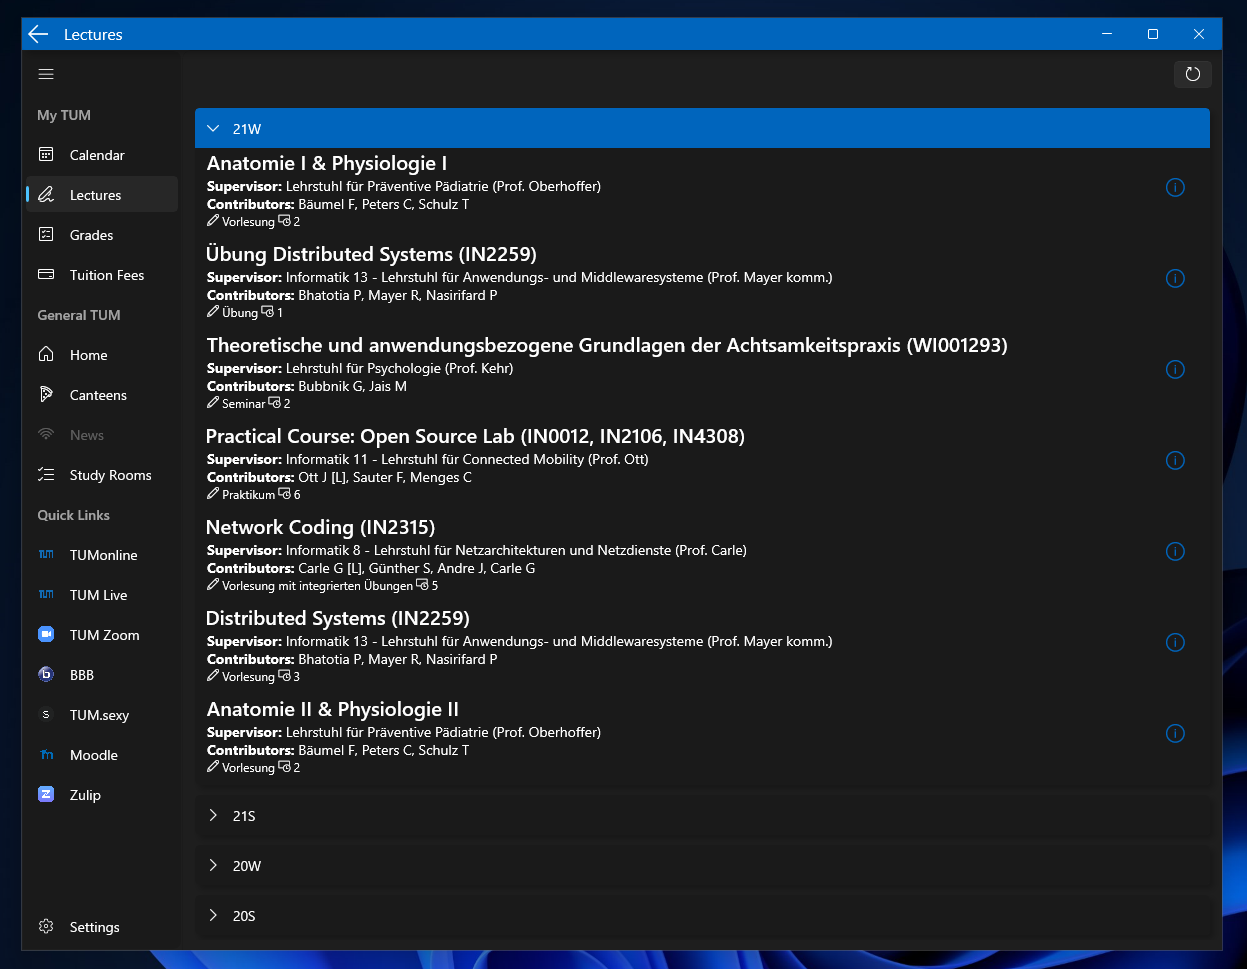Click the Canteens icon
This screenshot has width=1247, height=969.
tap(46, 394)
